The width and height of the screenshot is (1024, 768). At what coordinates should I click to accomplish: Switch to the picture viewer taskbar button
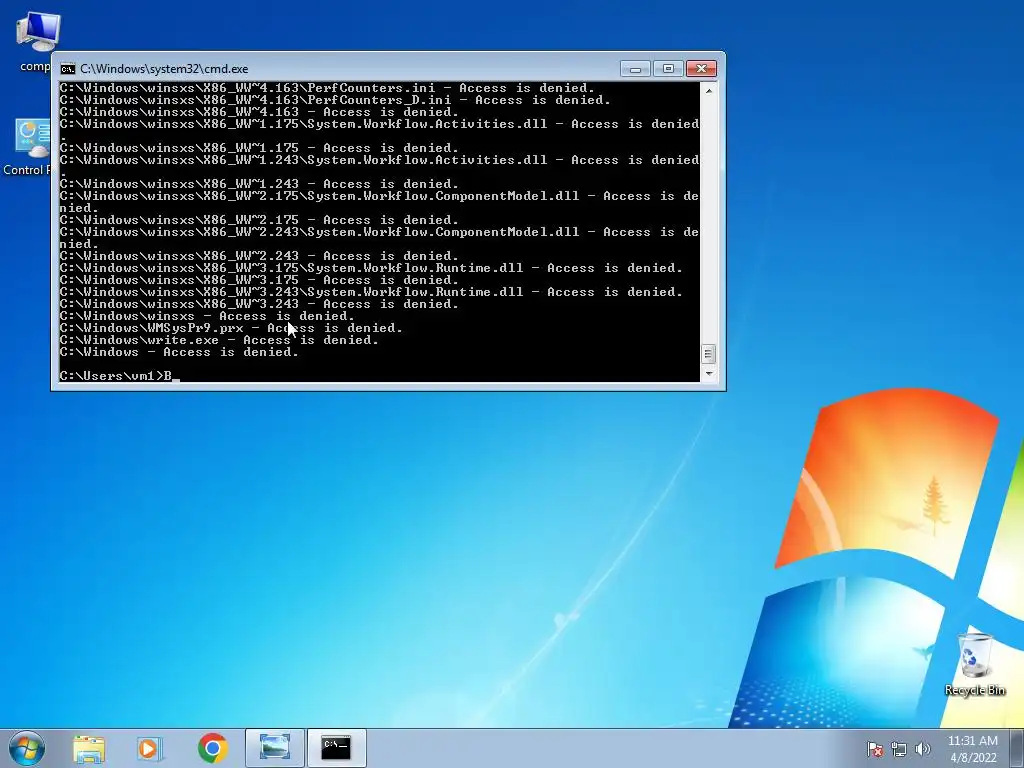[275, 748]
